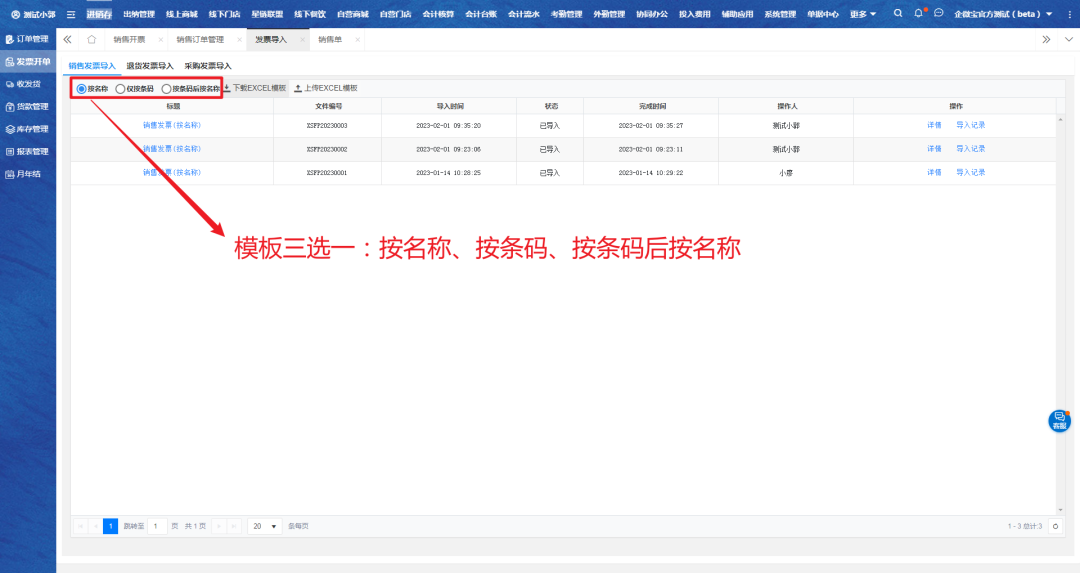Click the page jump number input field

(x=157, y=526)
